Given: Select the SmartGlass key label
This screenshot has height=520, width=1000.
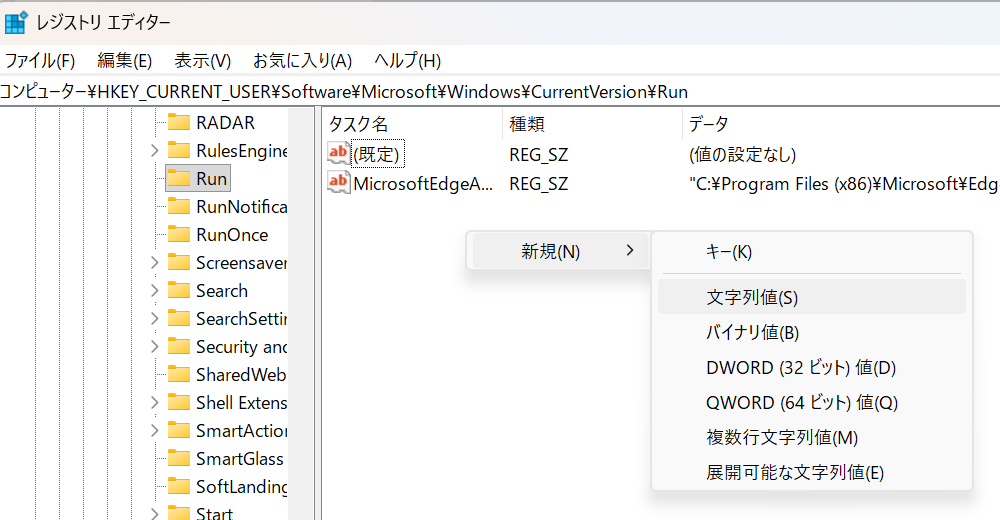Looking at the screenshot, I should tap(239, 459).
